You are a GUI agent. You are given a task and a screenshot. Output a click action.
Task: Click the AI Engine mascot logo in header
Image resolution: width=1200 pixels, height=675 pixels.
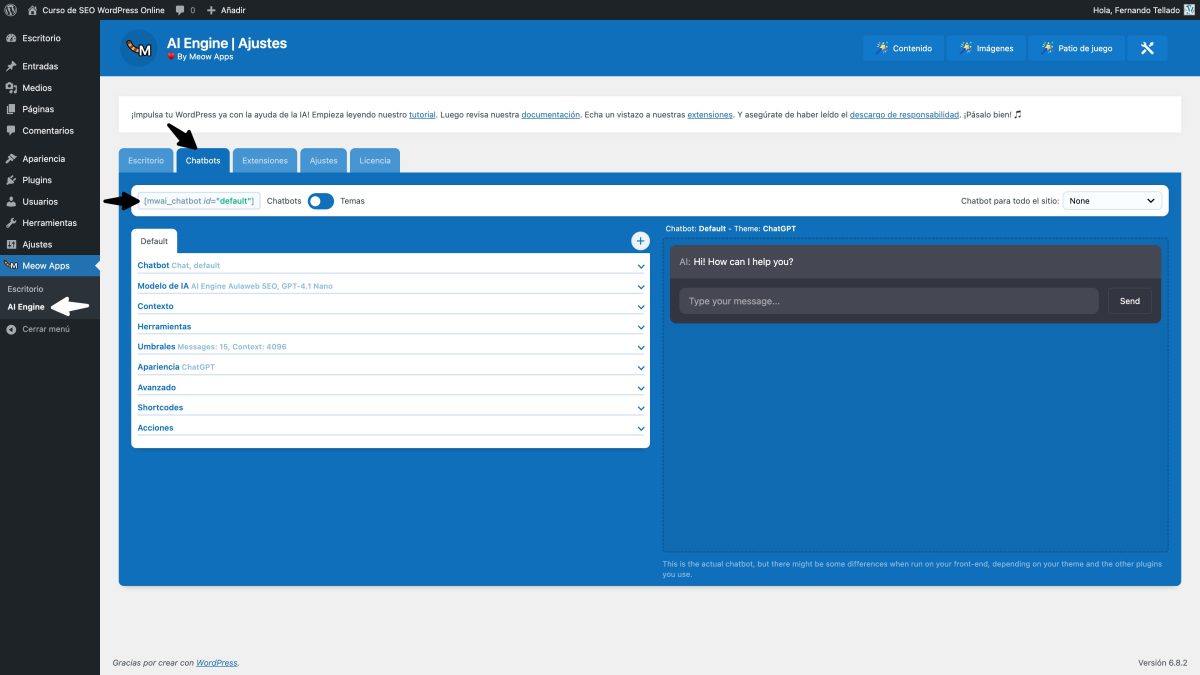coord(139,47)
